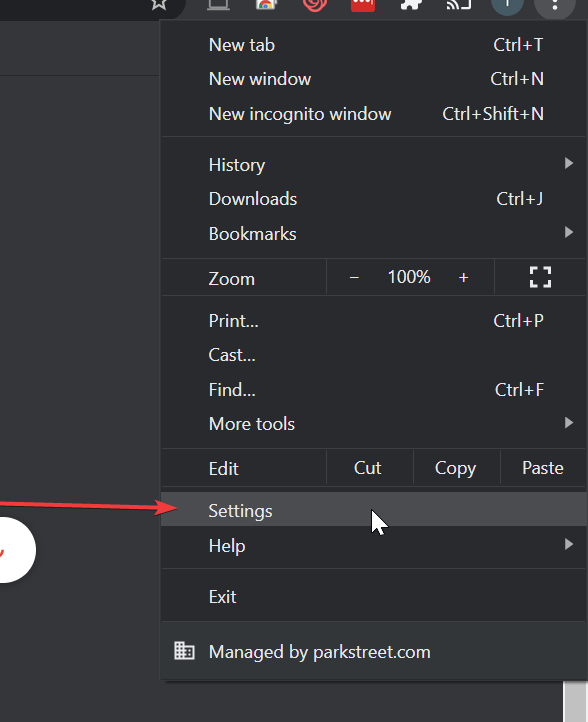Click the bookmark star icon
The image size is (588, 722).
point(159,4)
